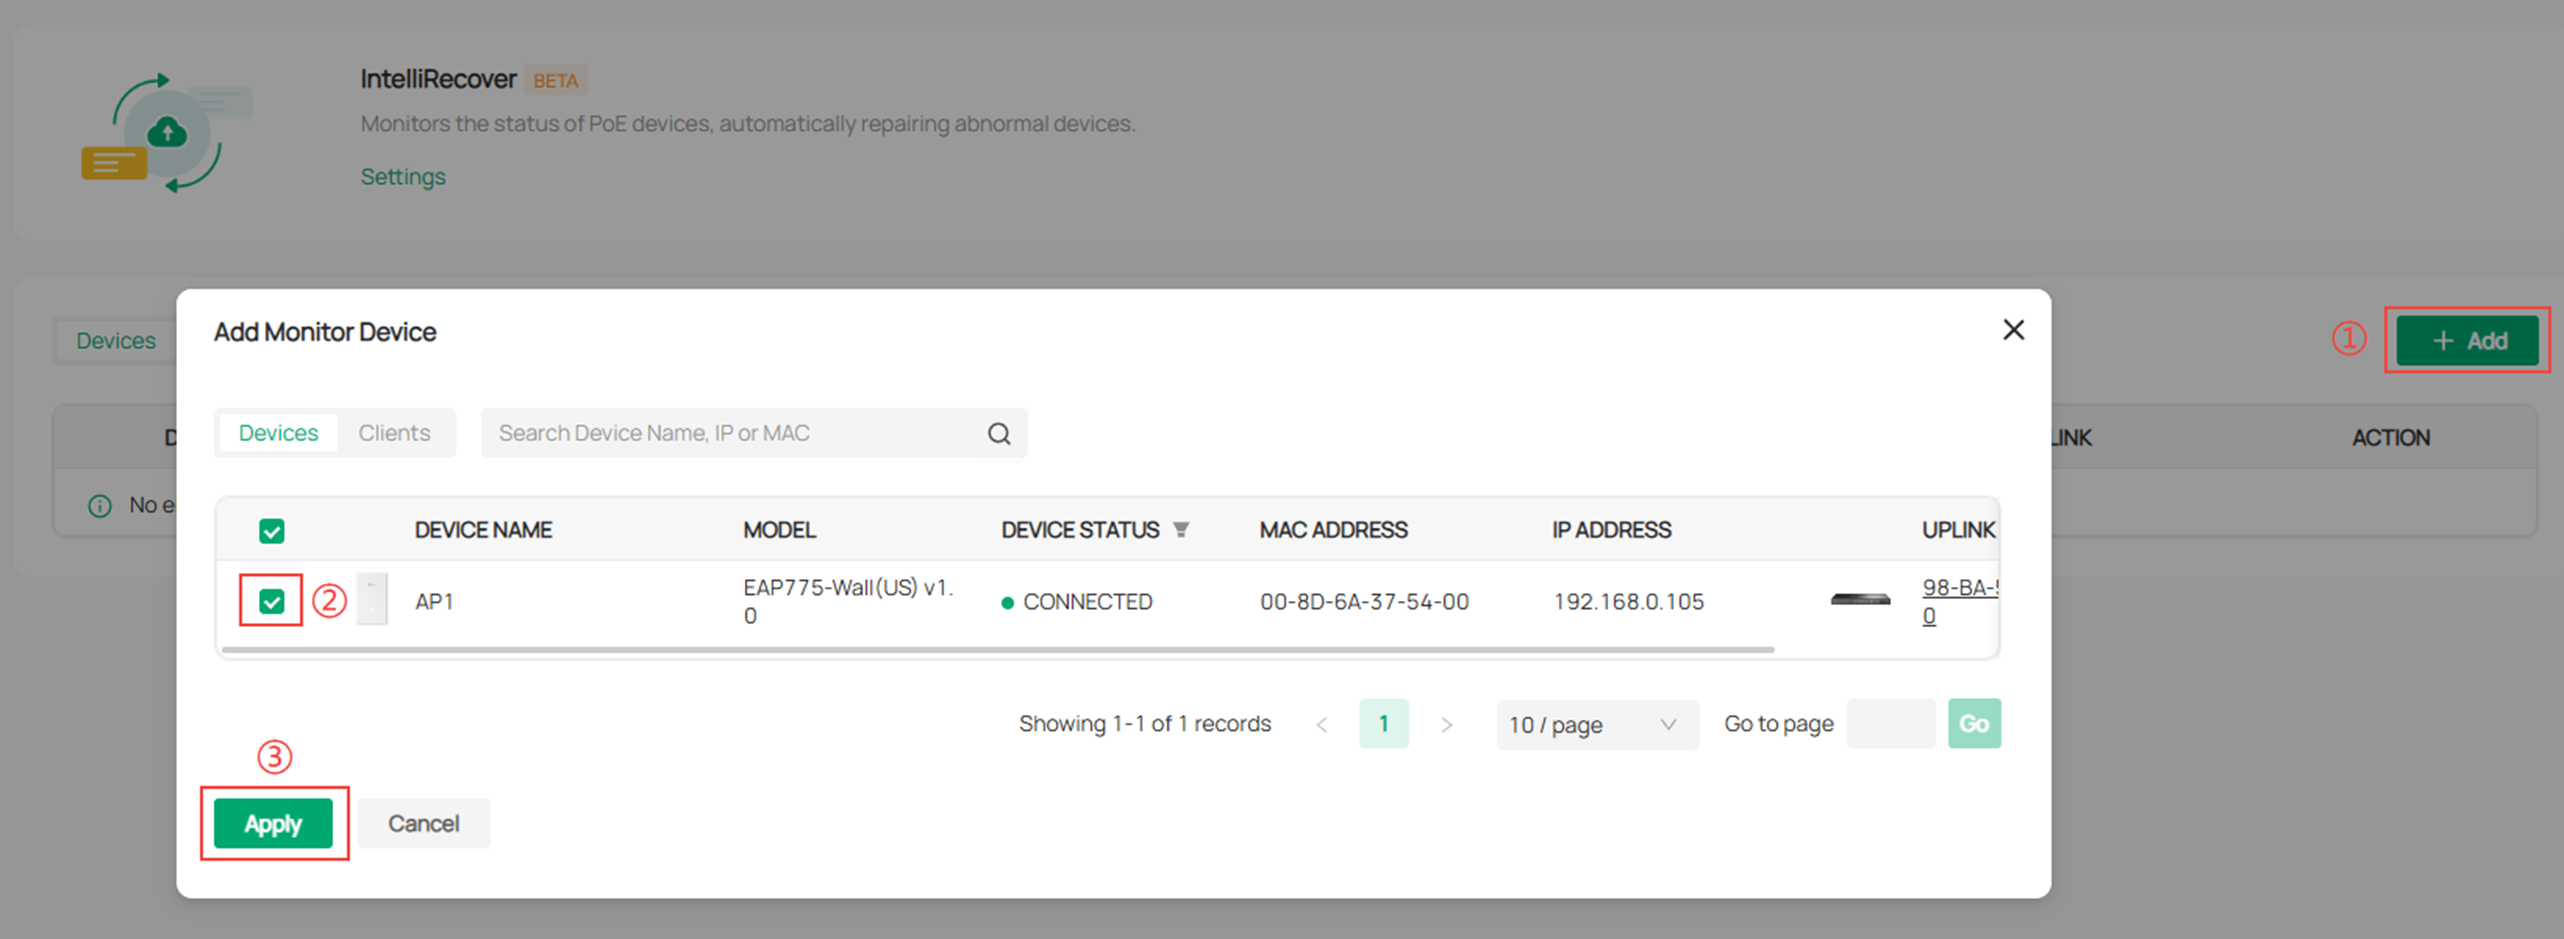Image resolution: width=2564 pixels, height=939 pixels.
Task: Open the 98-BA uplink link
Action: coord(1960,601)
